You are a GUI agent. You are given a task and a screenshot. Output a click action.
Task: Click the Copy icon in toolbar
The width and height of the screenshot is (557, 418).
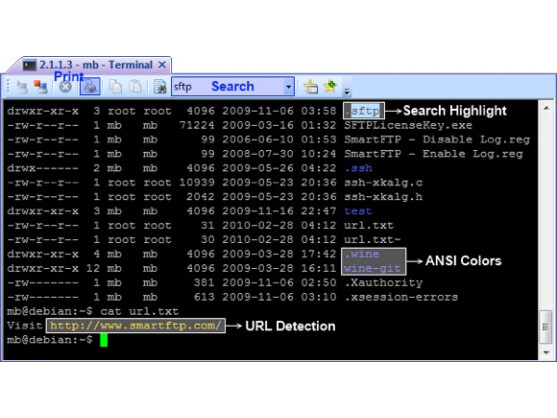[115, 87]
